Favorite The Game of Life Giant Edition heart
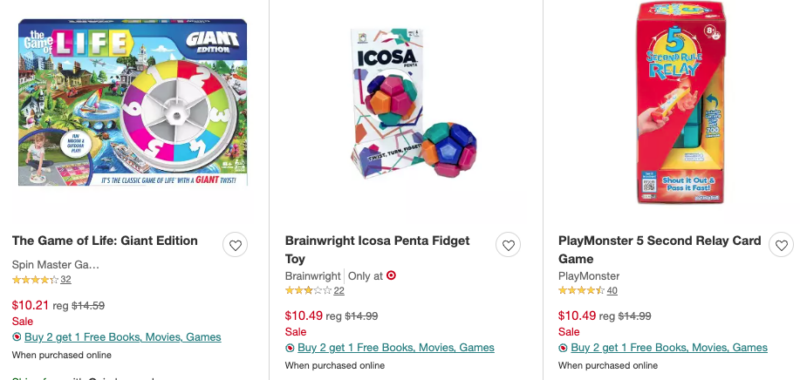800x380 pixels. (x=235, y=245)
